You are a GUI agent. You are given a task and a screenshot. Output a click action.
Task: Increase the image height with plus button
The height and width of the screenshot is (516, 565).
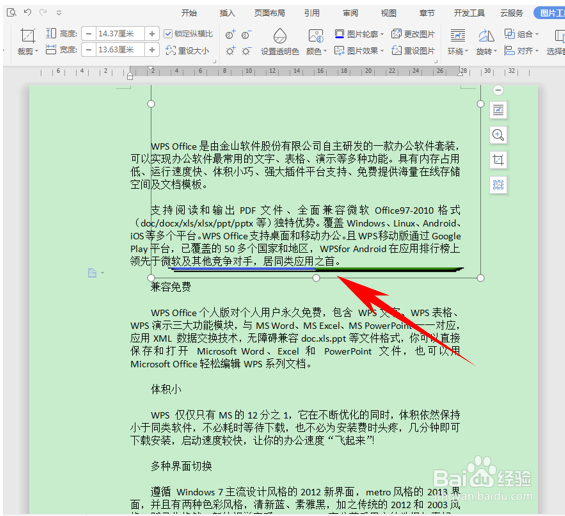[152, 34]
